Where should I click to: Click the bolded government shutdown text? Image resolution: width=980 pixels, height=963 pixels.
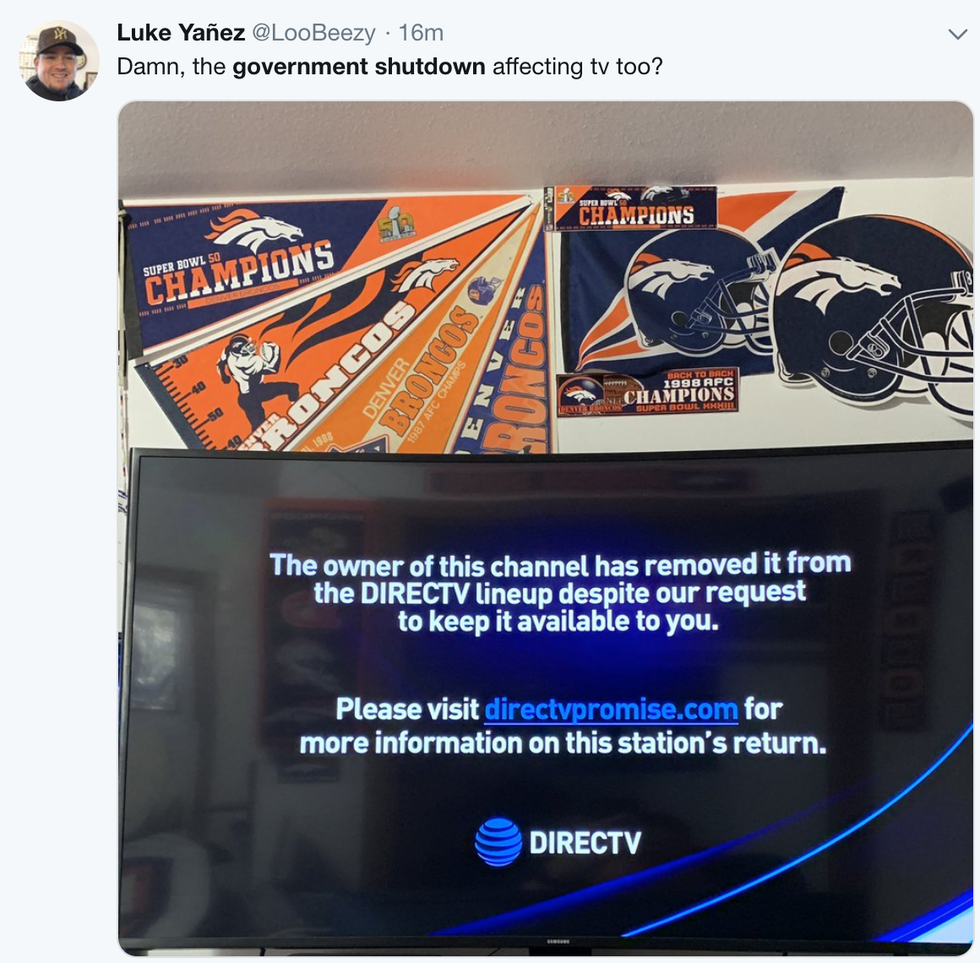click(359, 66)
